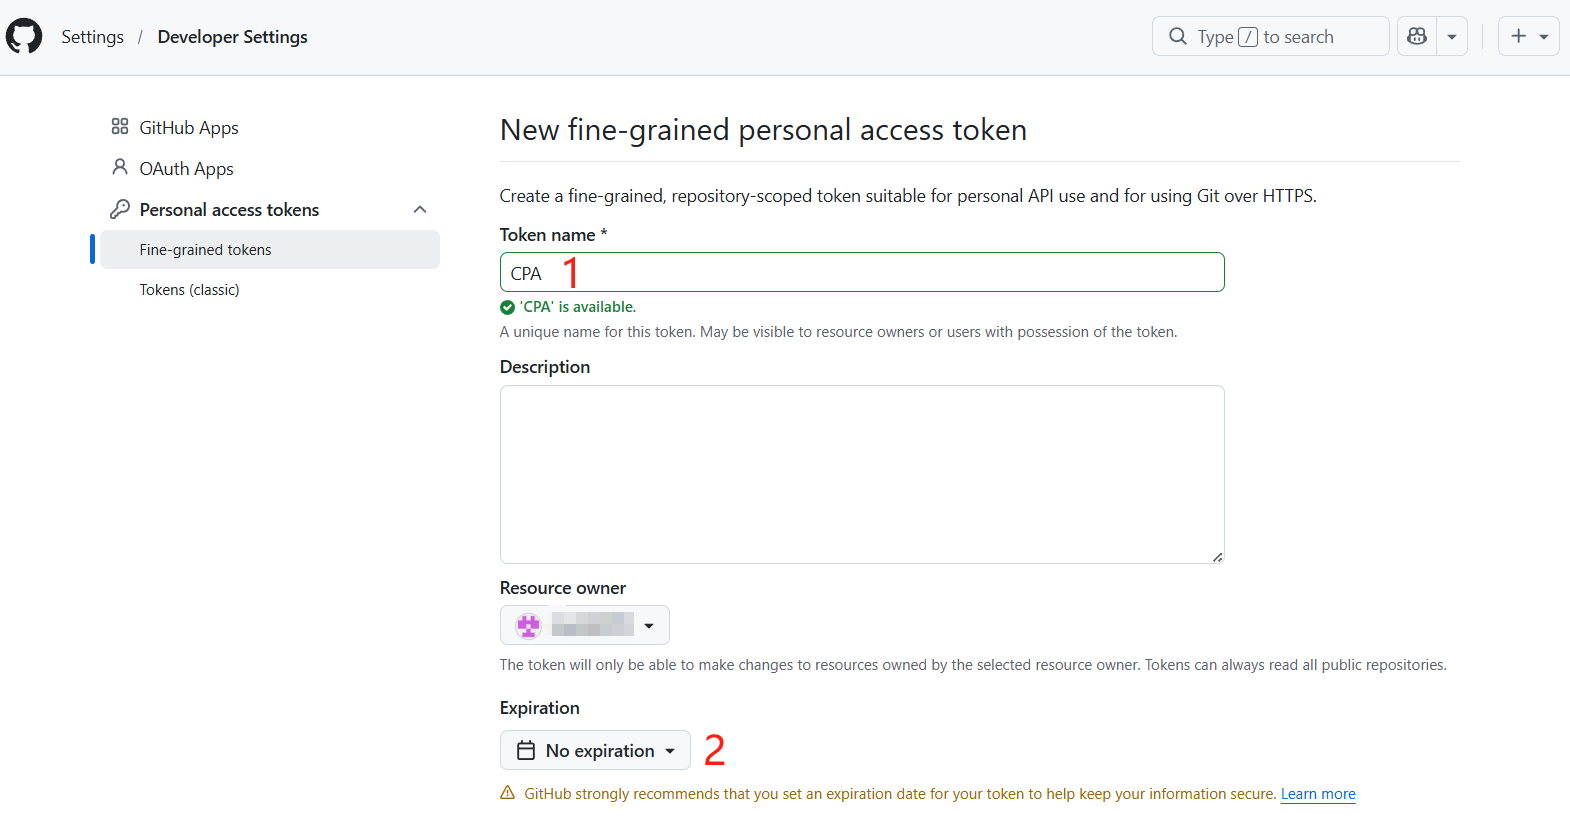The width and height of the screenshot is (1570, 831).
Task: Click the GitHub Apps grid icon
Action: [120, 127]
